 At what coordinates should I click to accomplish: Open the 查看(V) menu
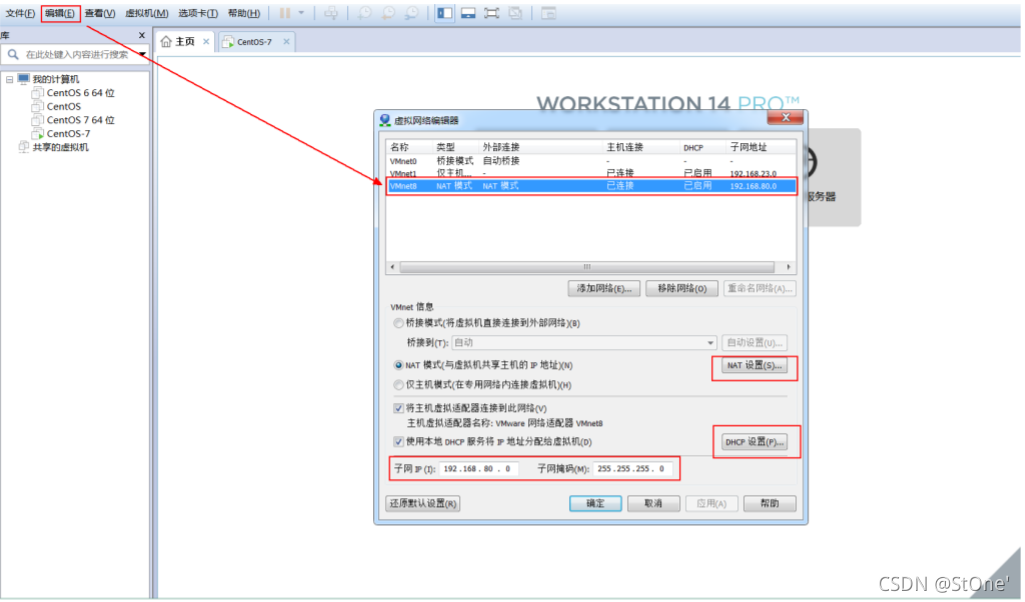tap(99, 13)
